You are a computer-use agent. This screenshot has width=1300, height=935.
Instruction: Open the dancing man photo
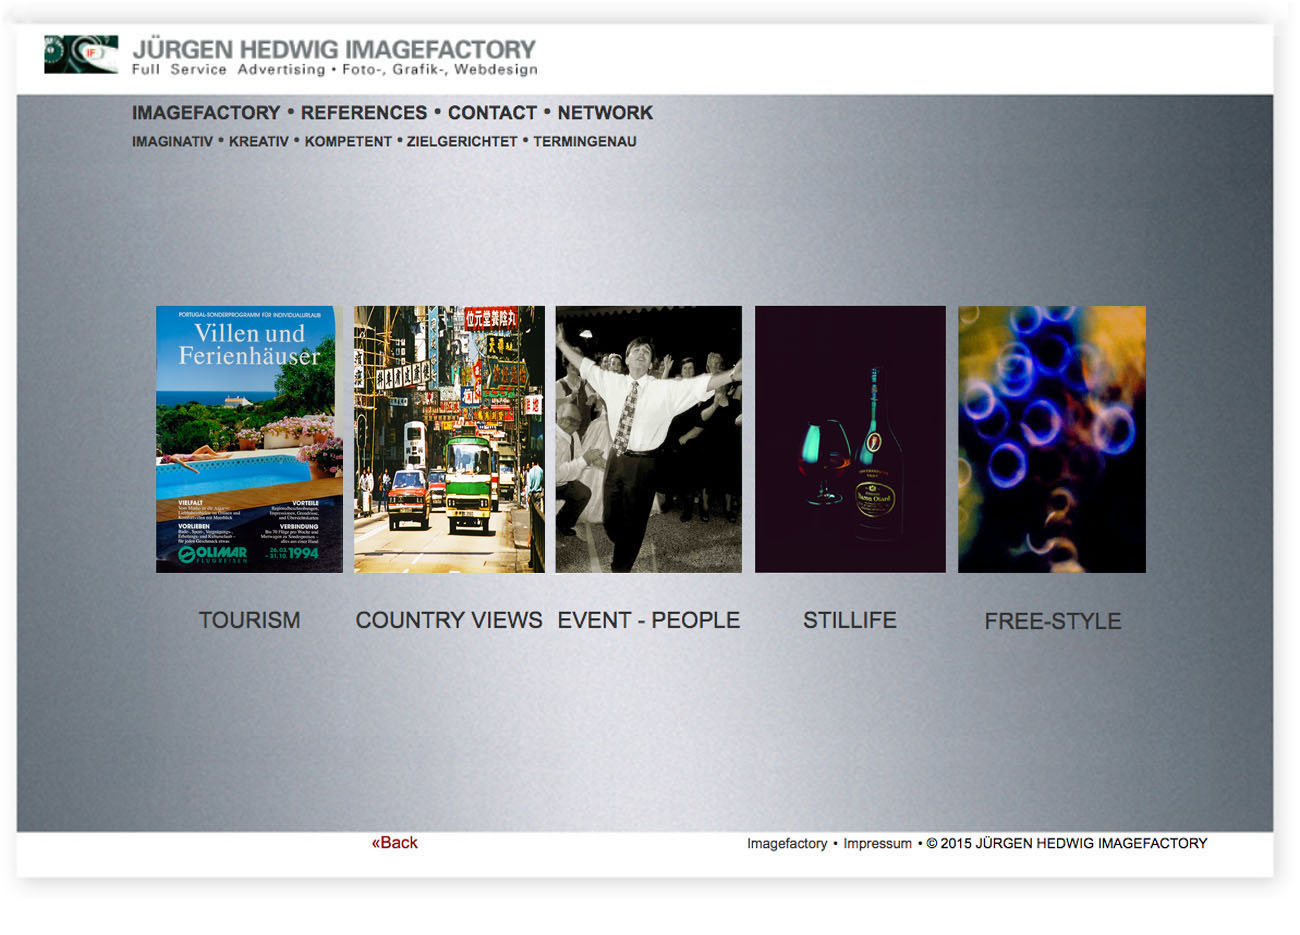(649, 439)
